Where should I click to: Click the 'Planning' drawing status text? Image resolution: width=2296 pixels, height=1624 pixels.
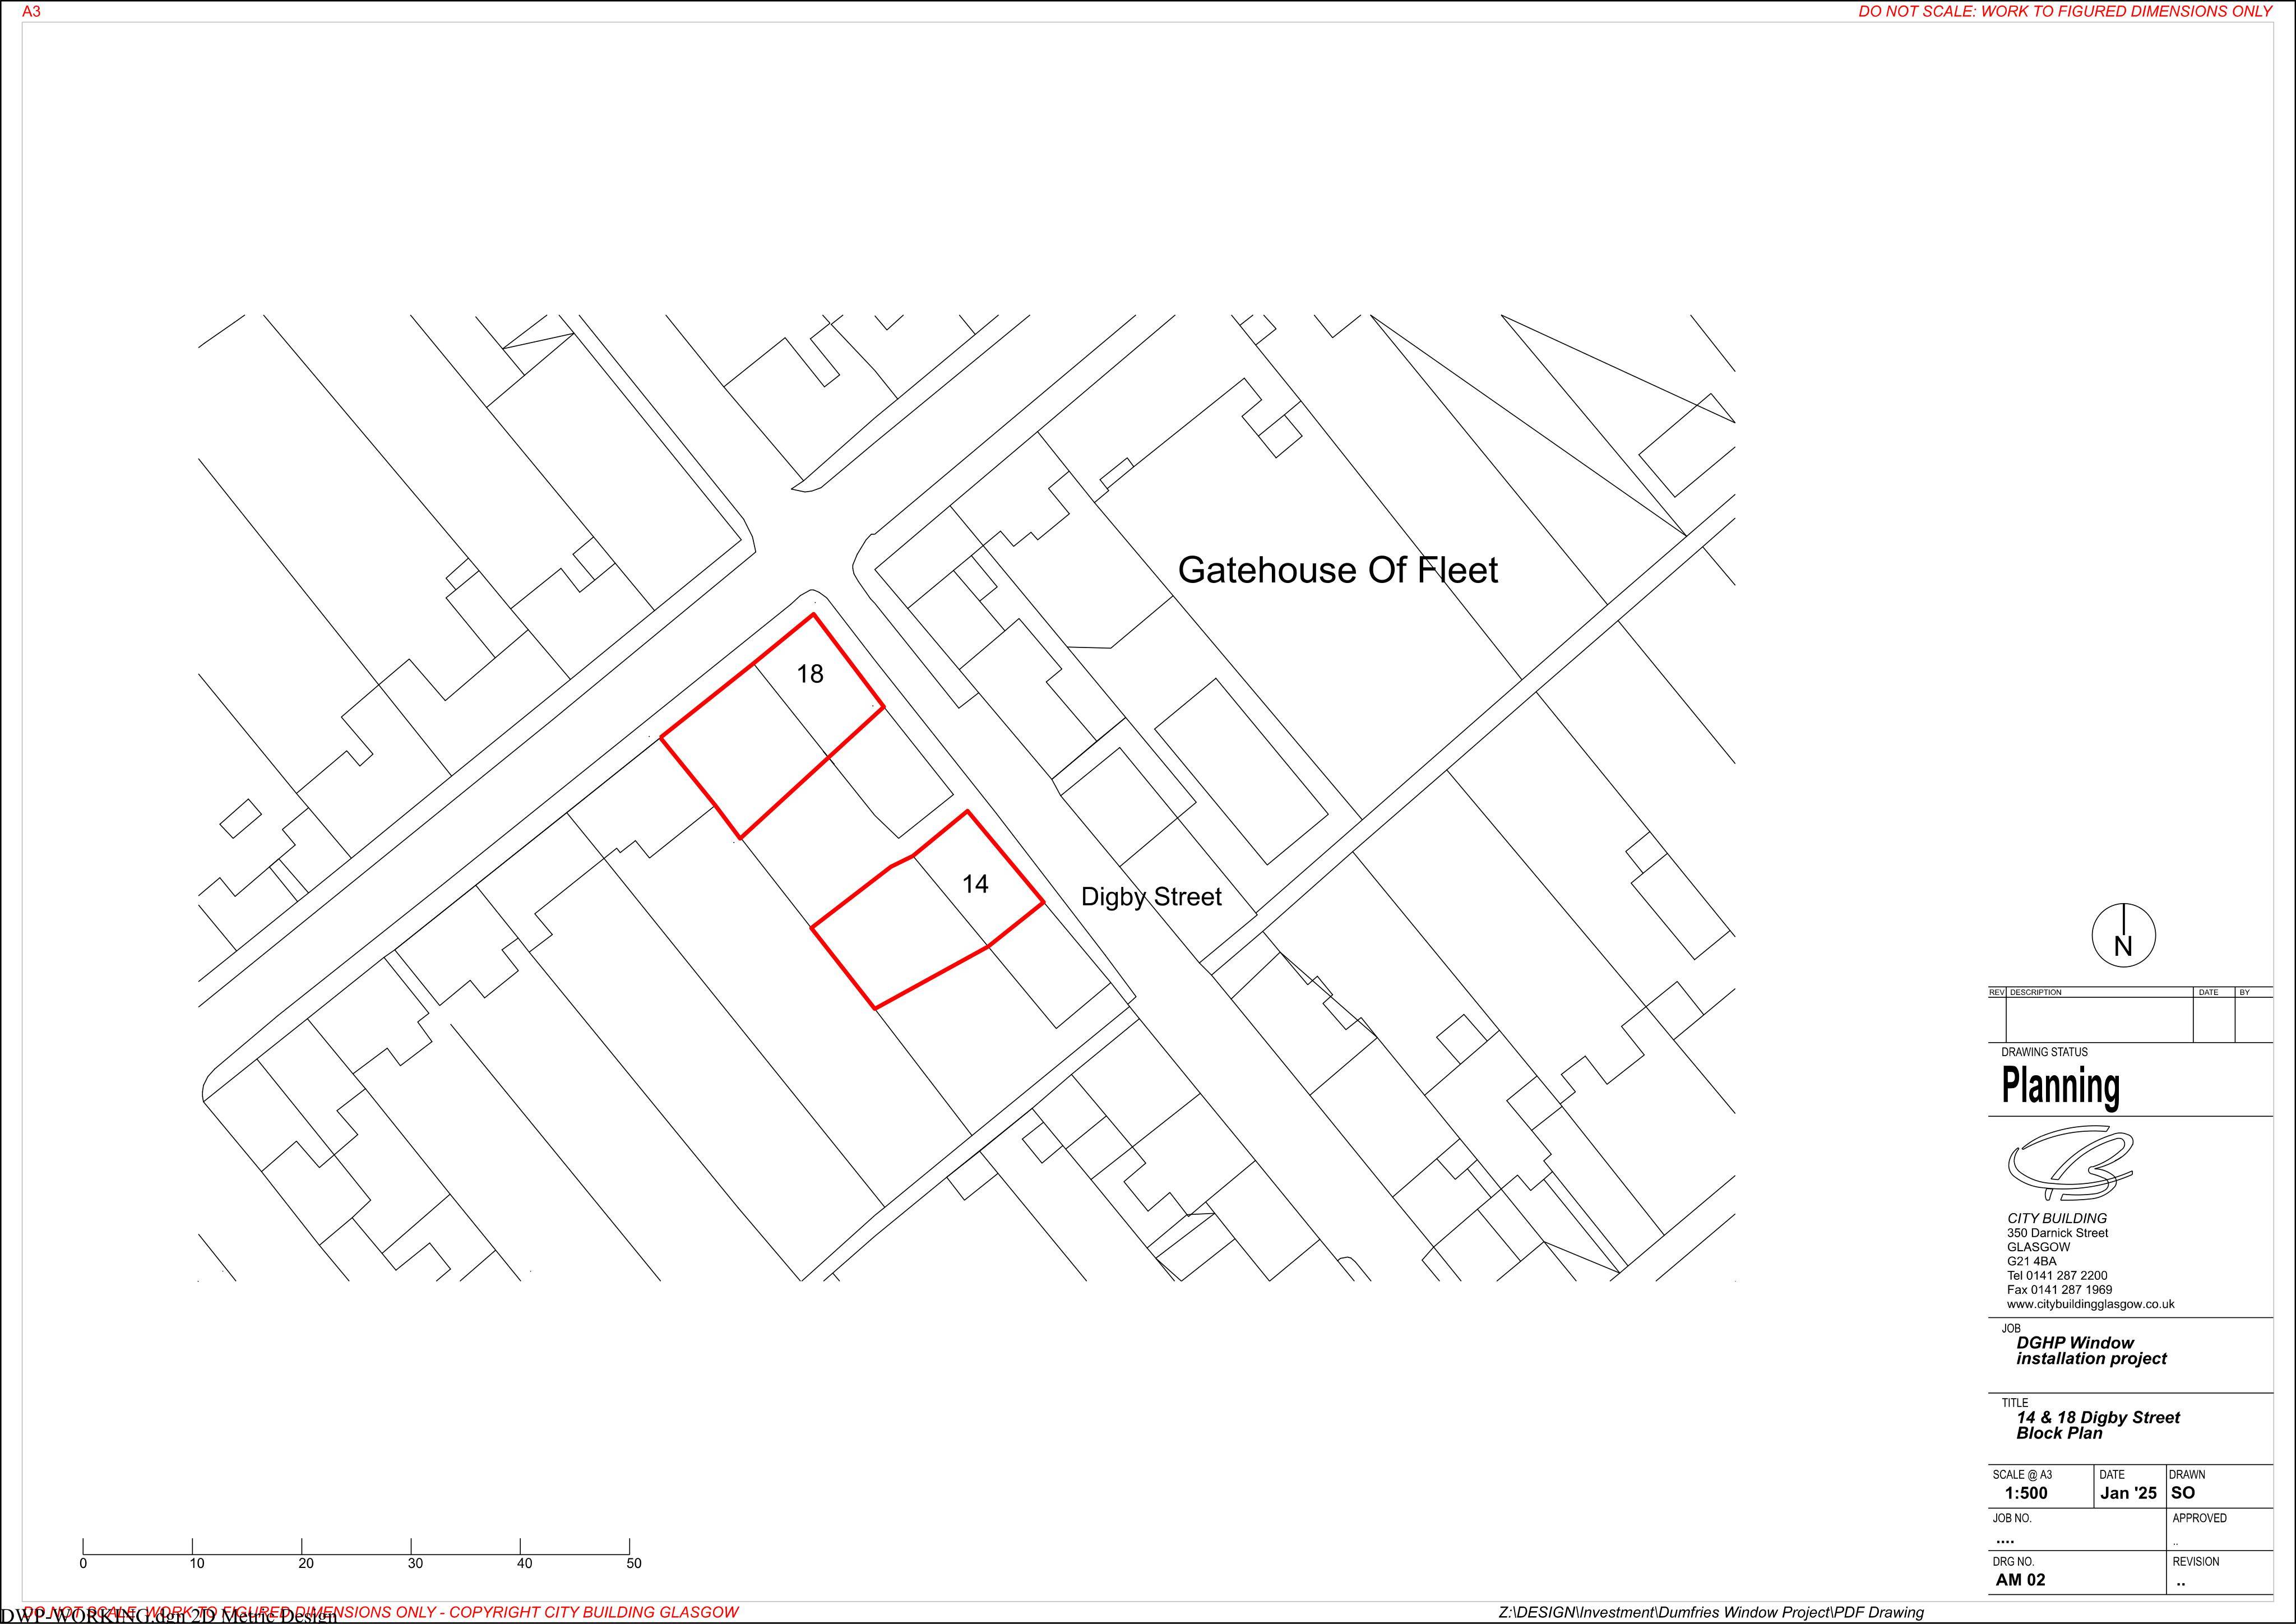pyautogui.click(x=2060, y=1086)
